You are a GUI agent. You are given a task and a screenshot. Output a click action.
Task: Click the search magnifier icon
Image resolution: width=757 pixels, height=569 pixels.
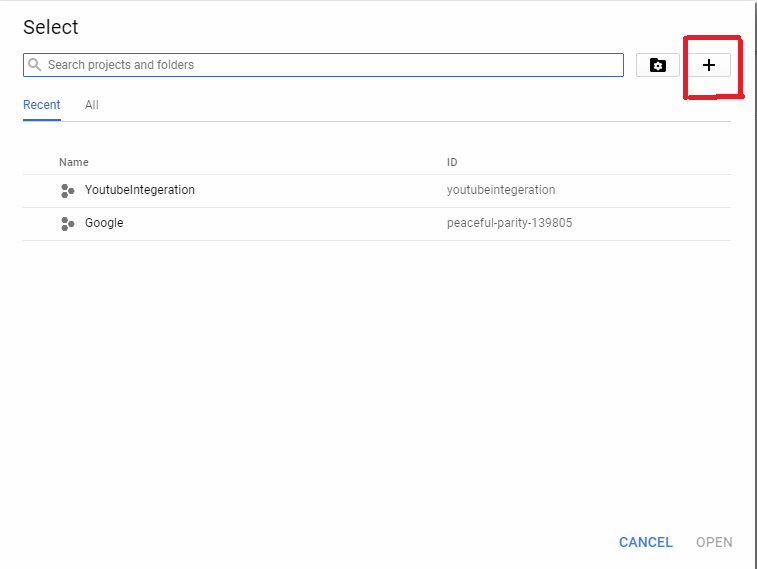[34, 65]
